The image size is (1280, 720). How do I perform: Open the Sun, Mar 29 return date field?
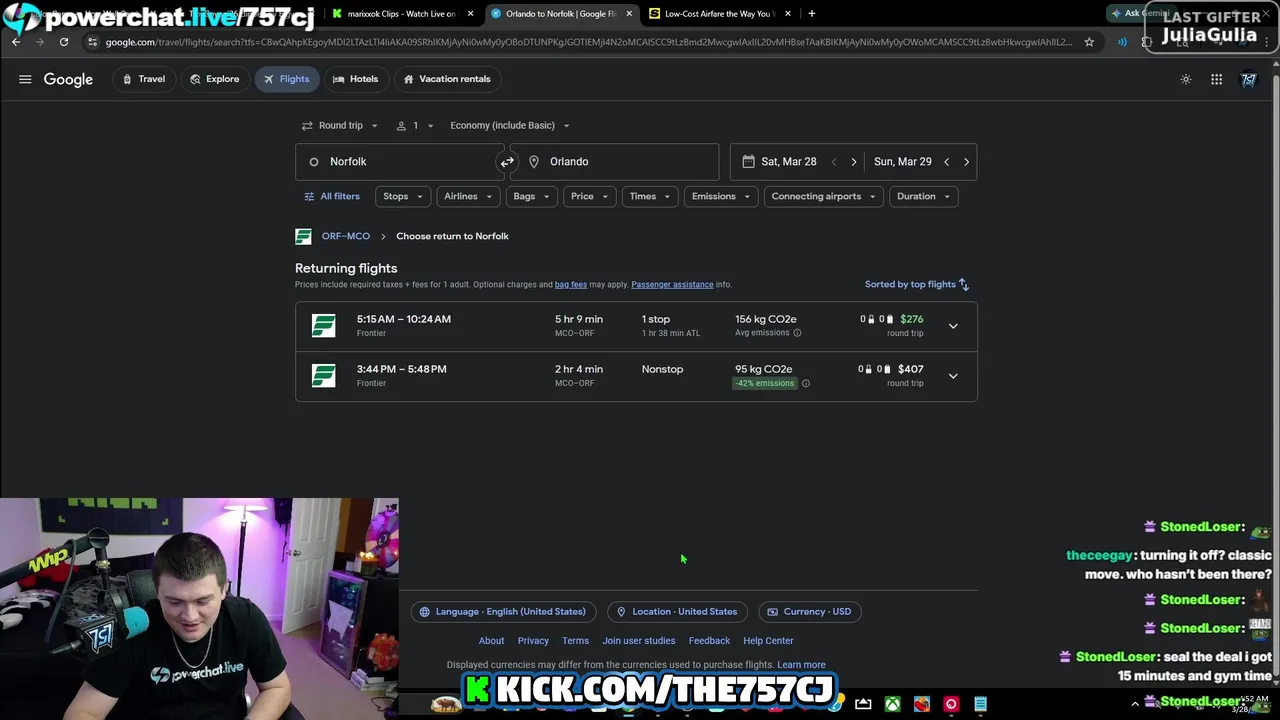(902, 162)
